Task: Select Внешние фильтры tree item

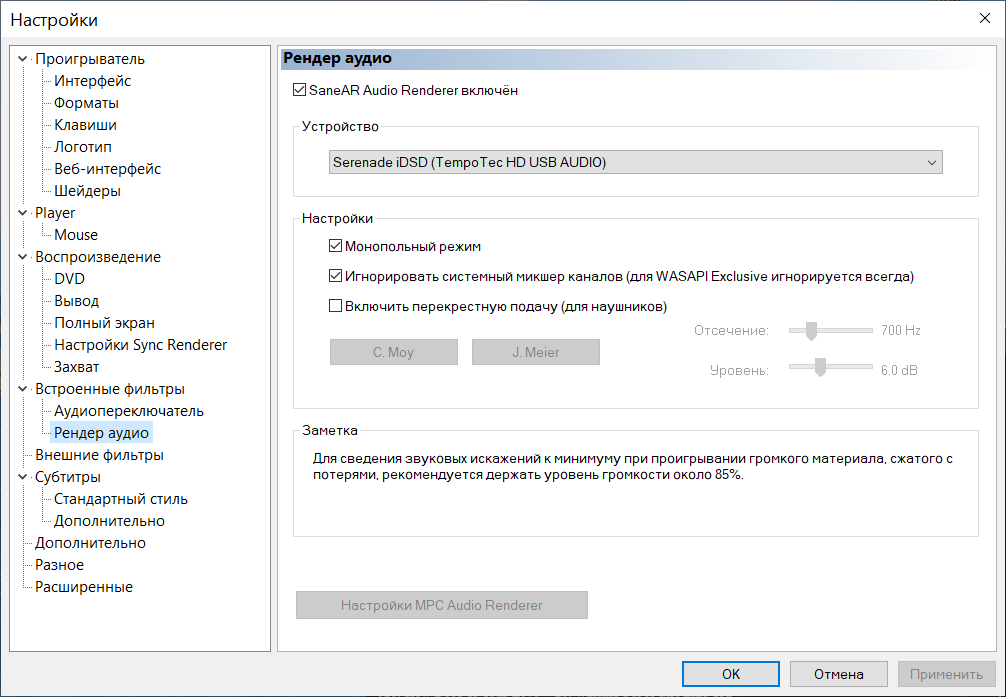Action: [99, 455]
